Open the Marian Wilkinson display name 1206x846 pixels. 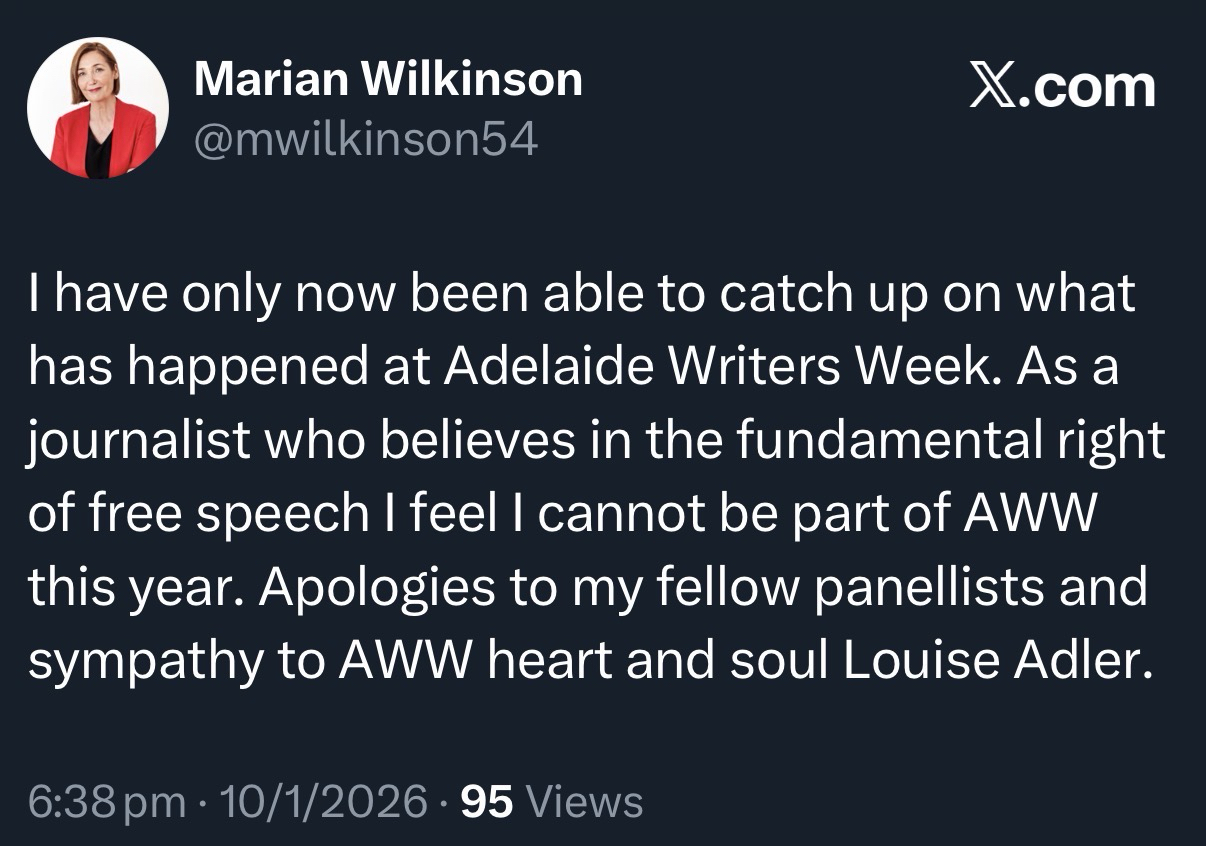pyautogui.click(x=388, y=78)
